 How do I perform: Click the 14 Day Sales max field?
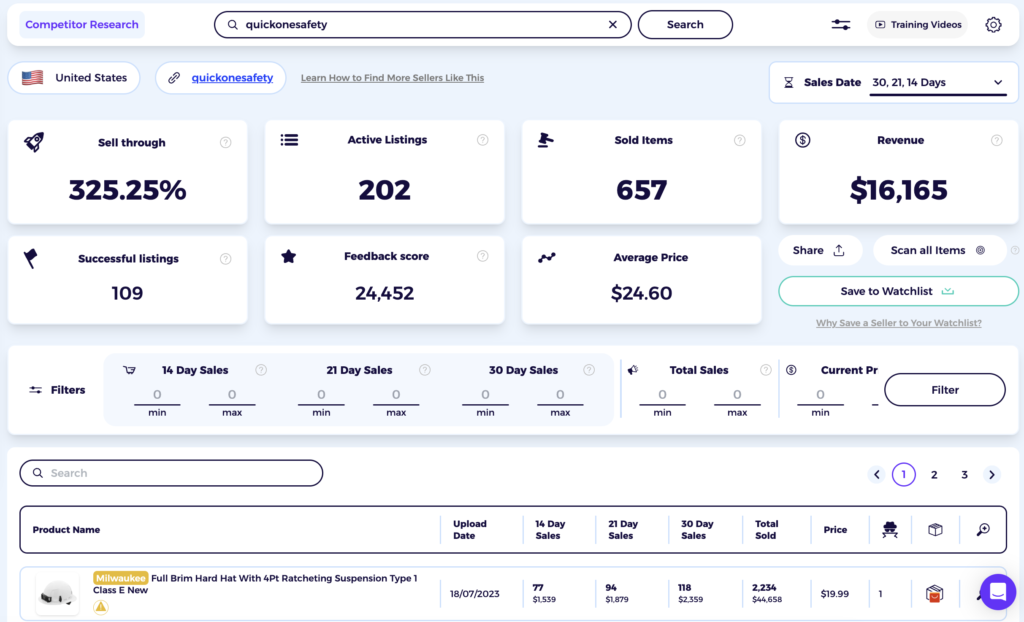click(232, 395)
